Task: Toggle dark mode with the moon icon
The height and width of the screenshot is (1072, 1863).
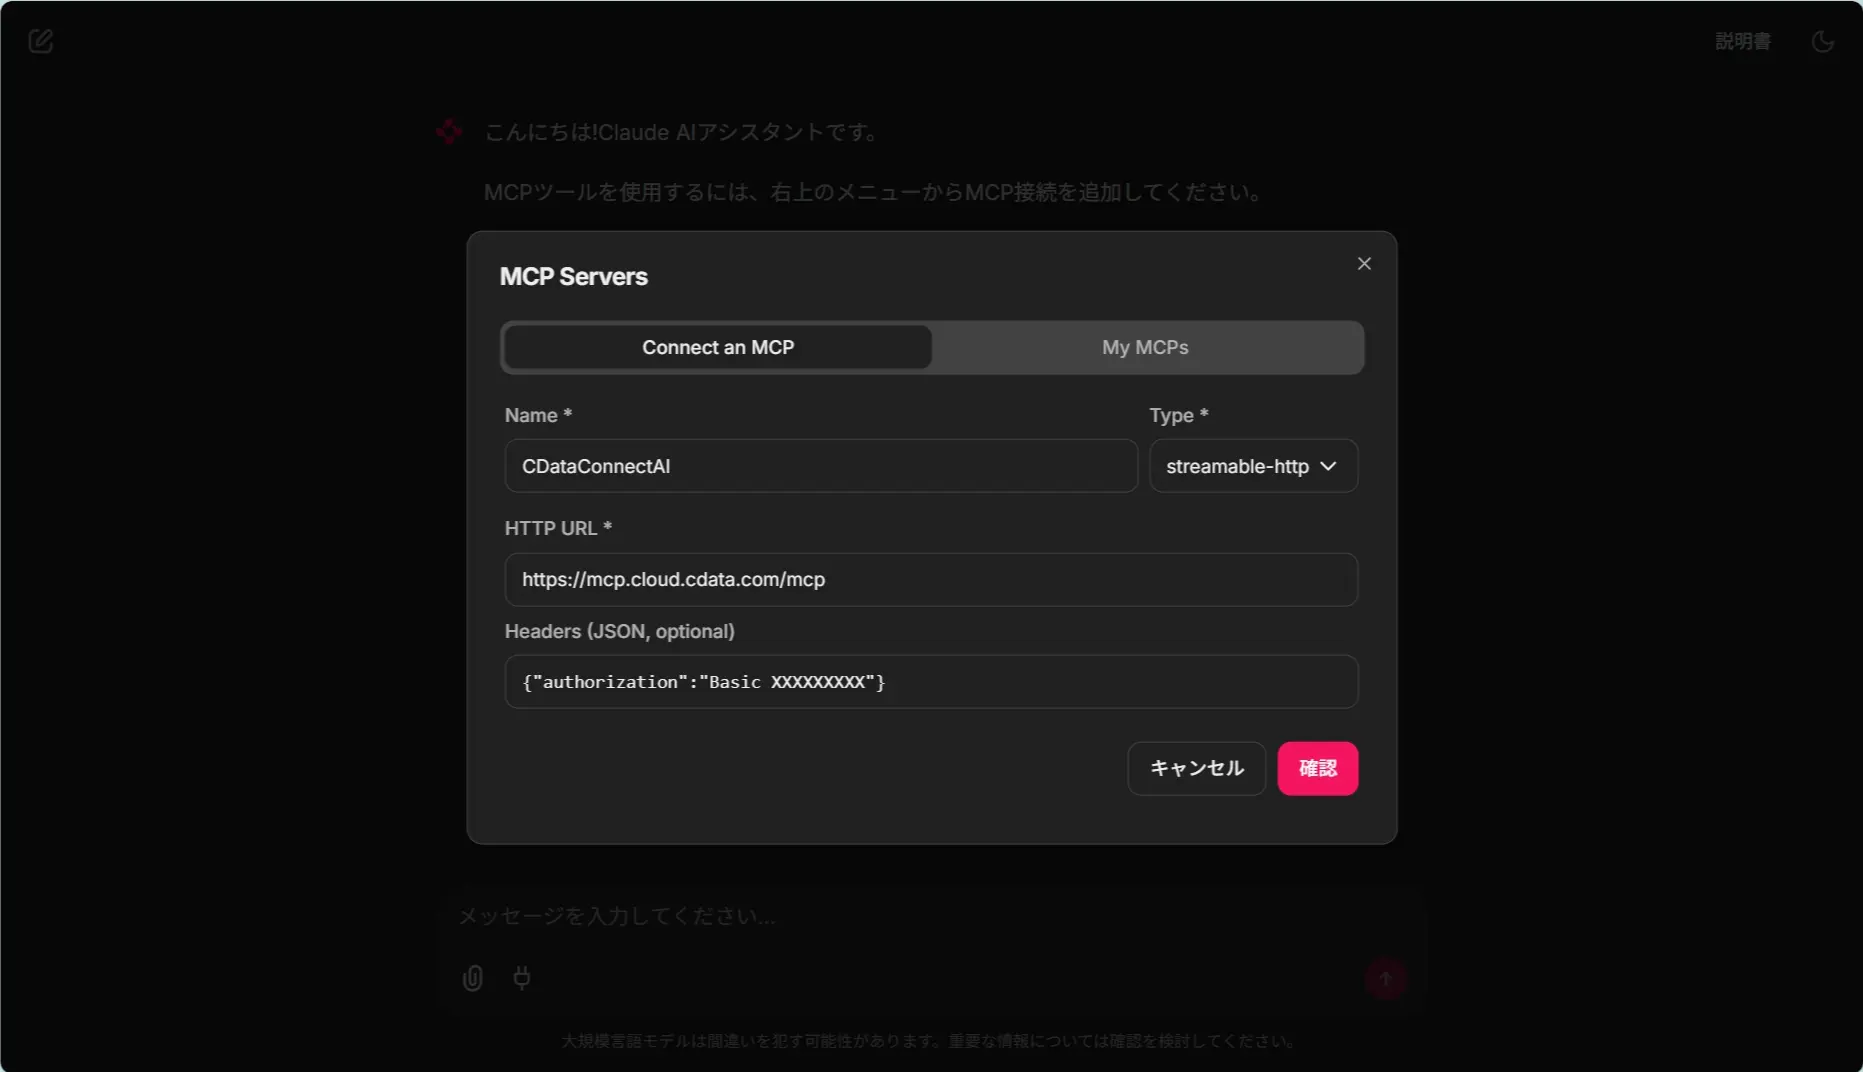Action: (x=1823, y=41)
